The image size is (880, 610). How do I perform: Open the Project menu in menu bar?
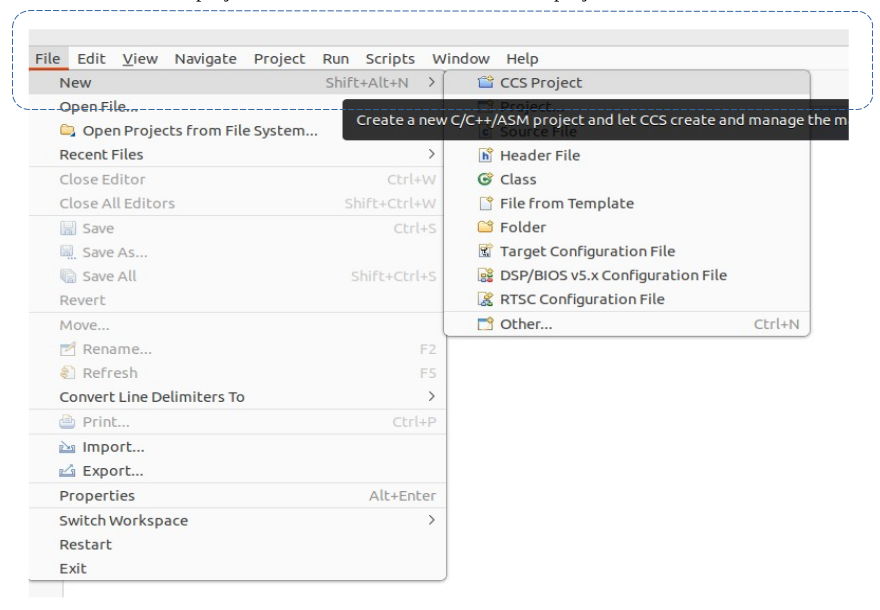pyautogui.click(x=279, y=59)
